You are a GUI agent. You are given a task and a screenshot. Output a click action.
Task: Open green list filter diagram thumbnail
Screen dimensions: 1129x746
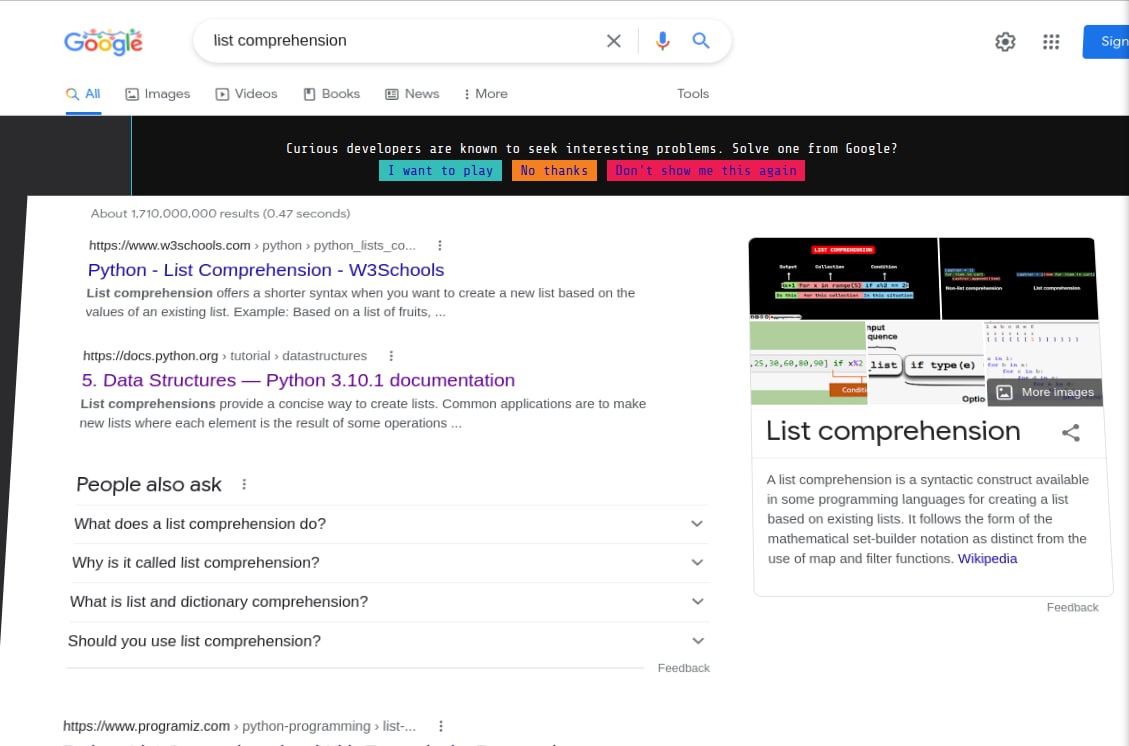coord(807,364)
